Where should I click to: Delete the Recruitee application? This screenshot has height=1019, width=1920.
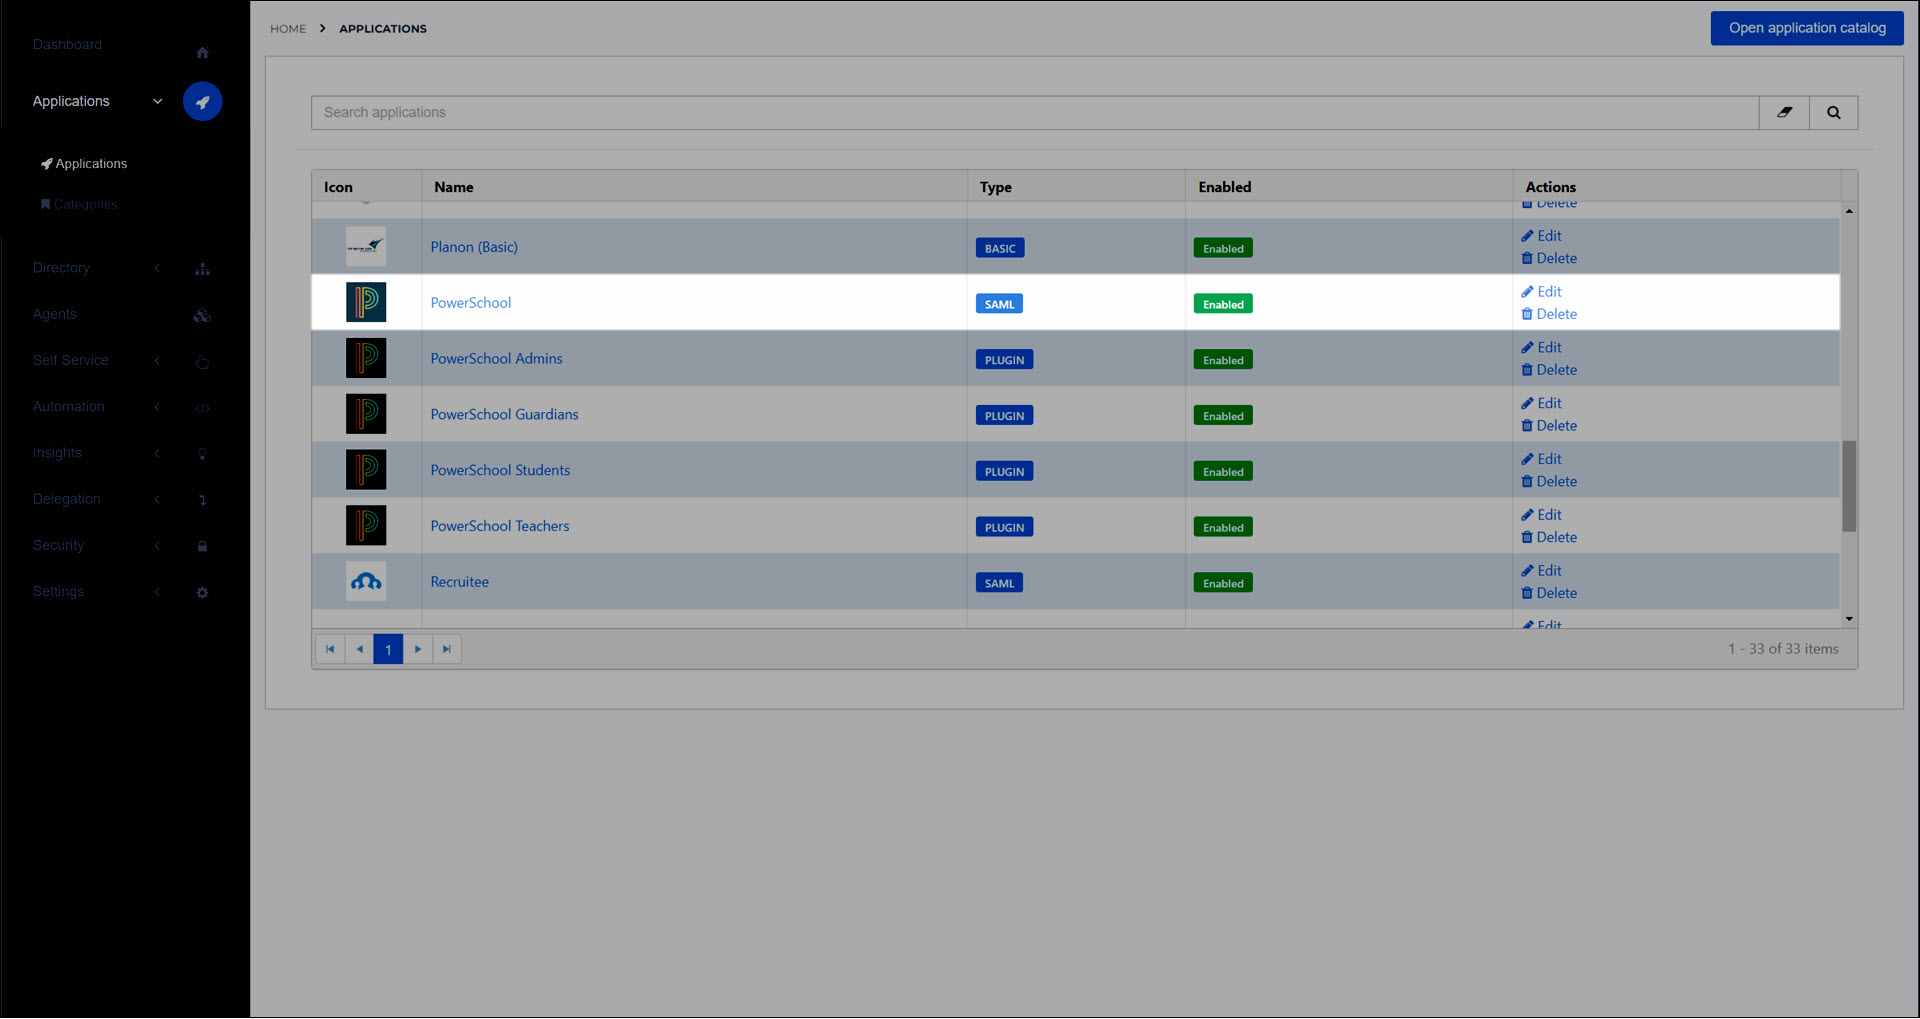pos(1549,593)
